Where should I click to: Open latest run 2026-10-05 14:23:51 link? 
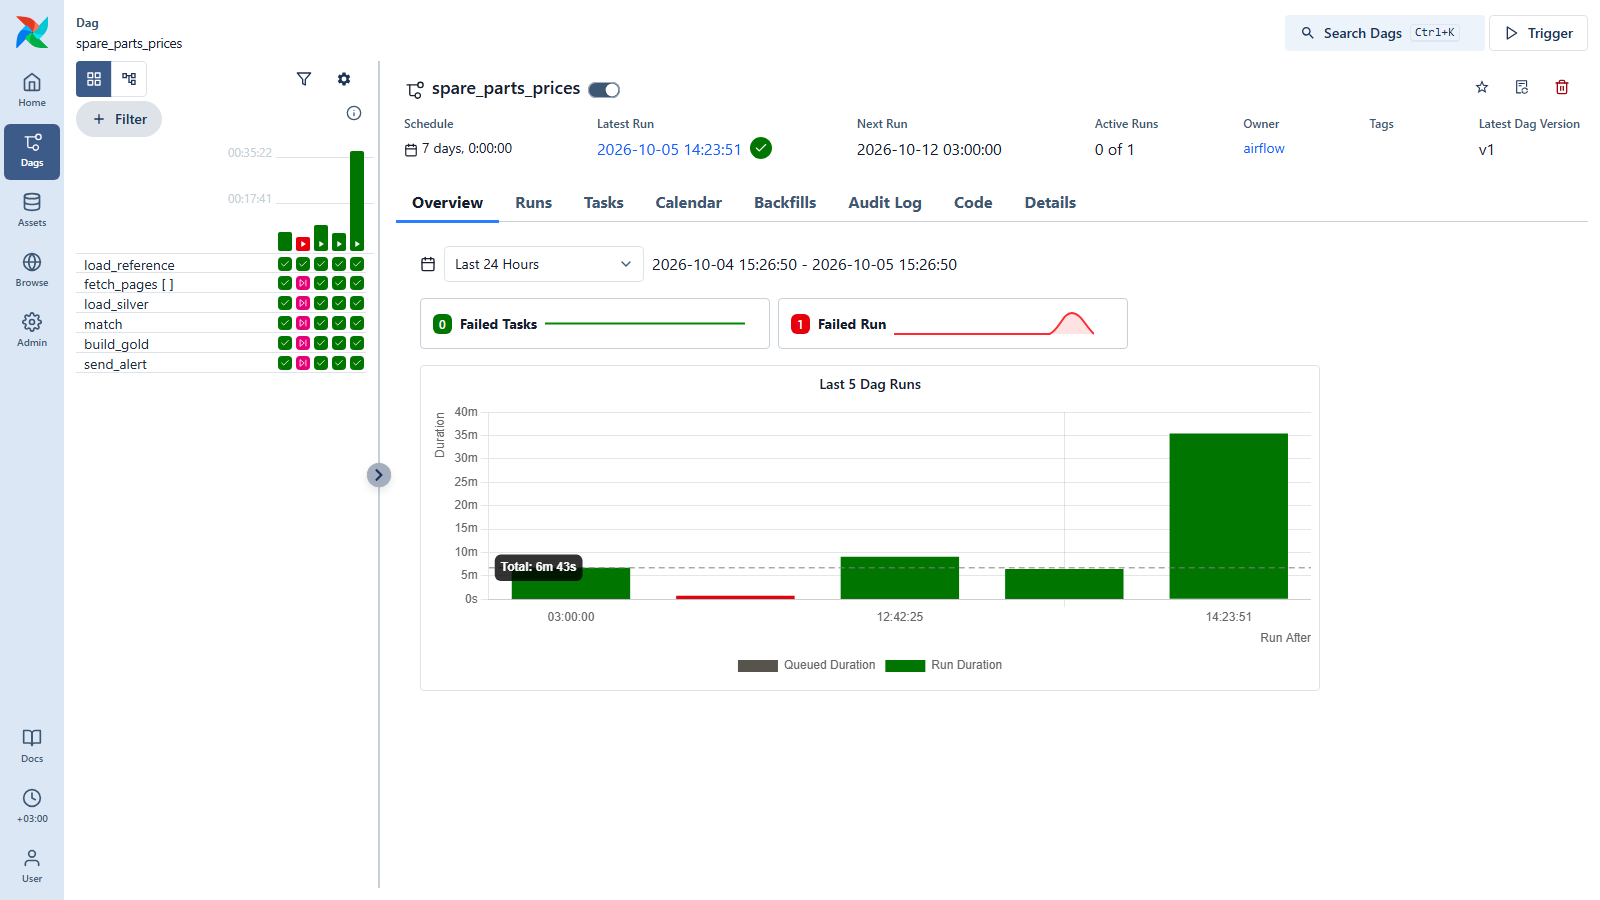(x=669, y=150)
